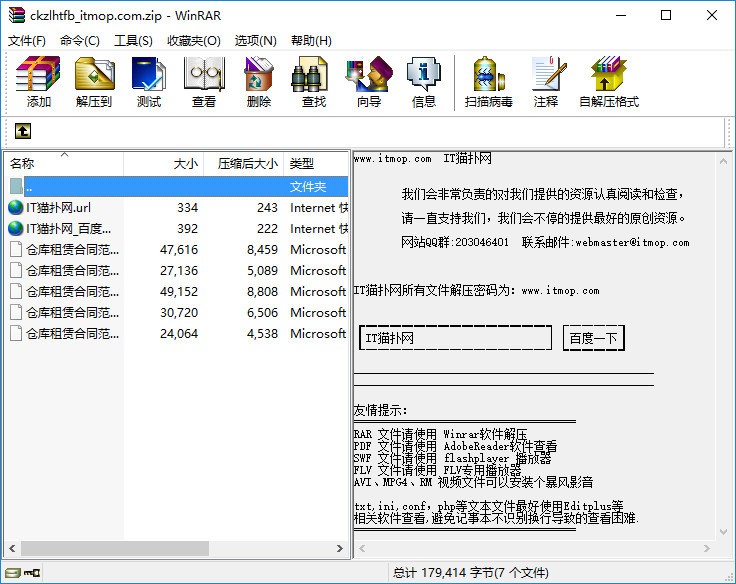Click size value 334 of IT猫扑网.url
The height and width of the screenshot is (584, 736).
click(187, 207)
